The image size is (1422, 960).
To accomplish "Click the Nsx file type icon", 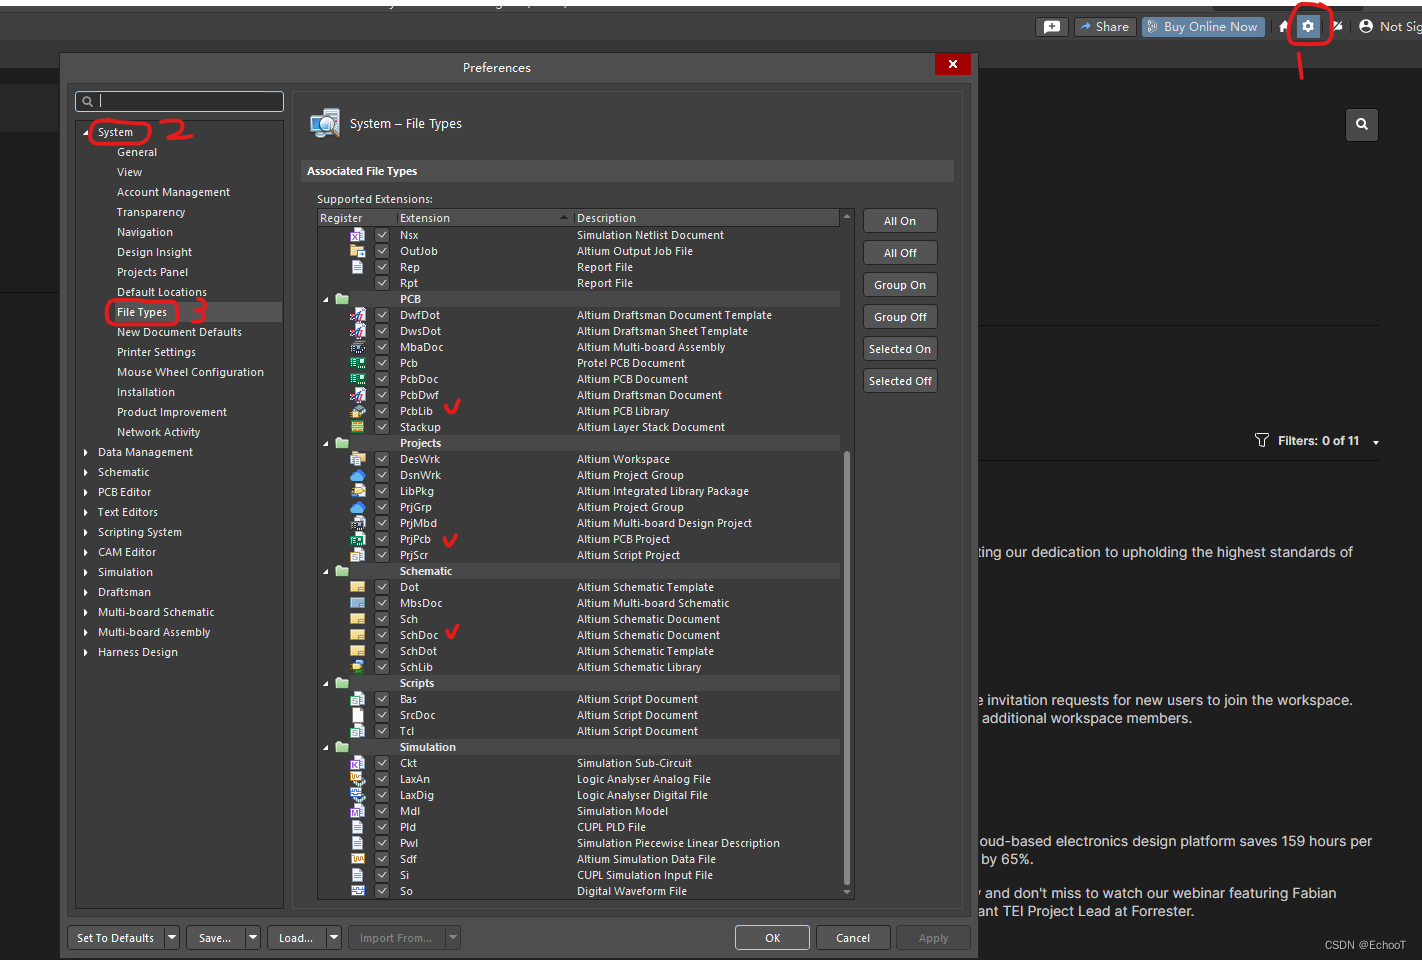I will tap(358, 235).
